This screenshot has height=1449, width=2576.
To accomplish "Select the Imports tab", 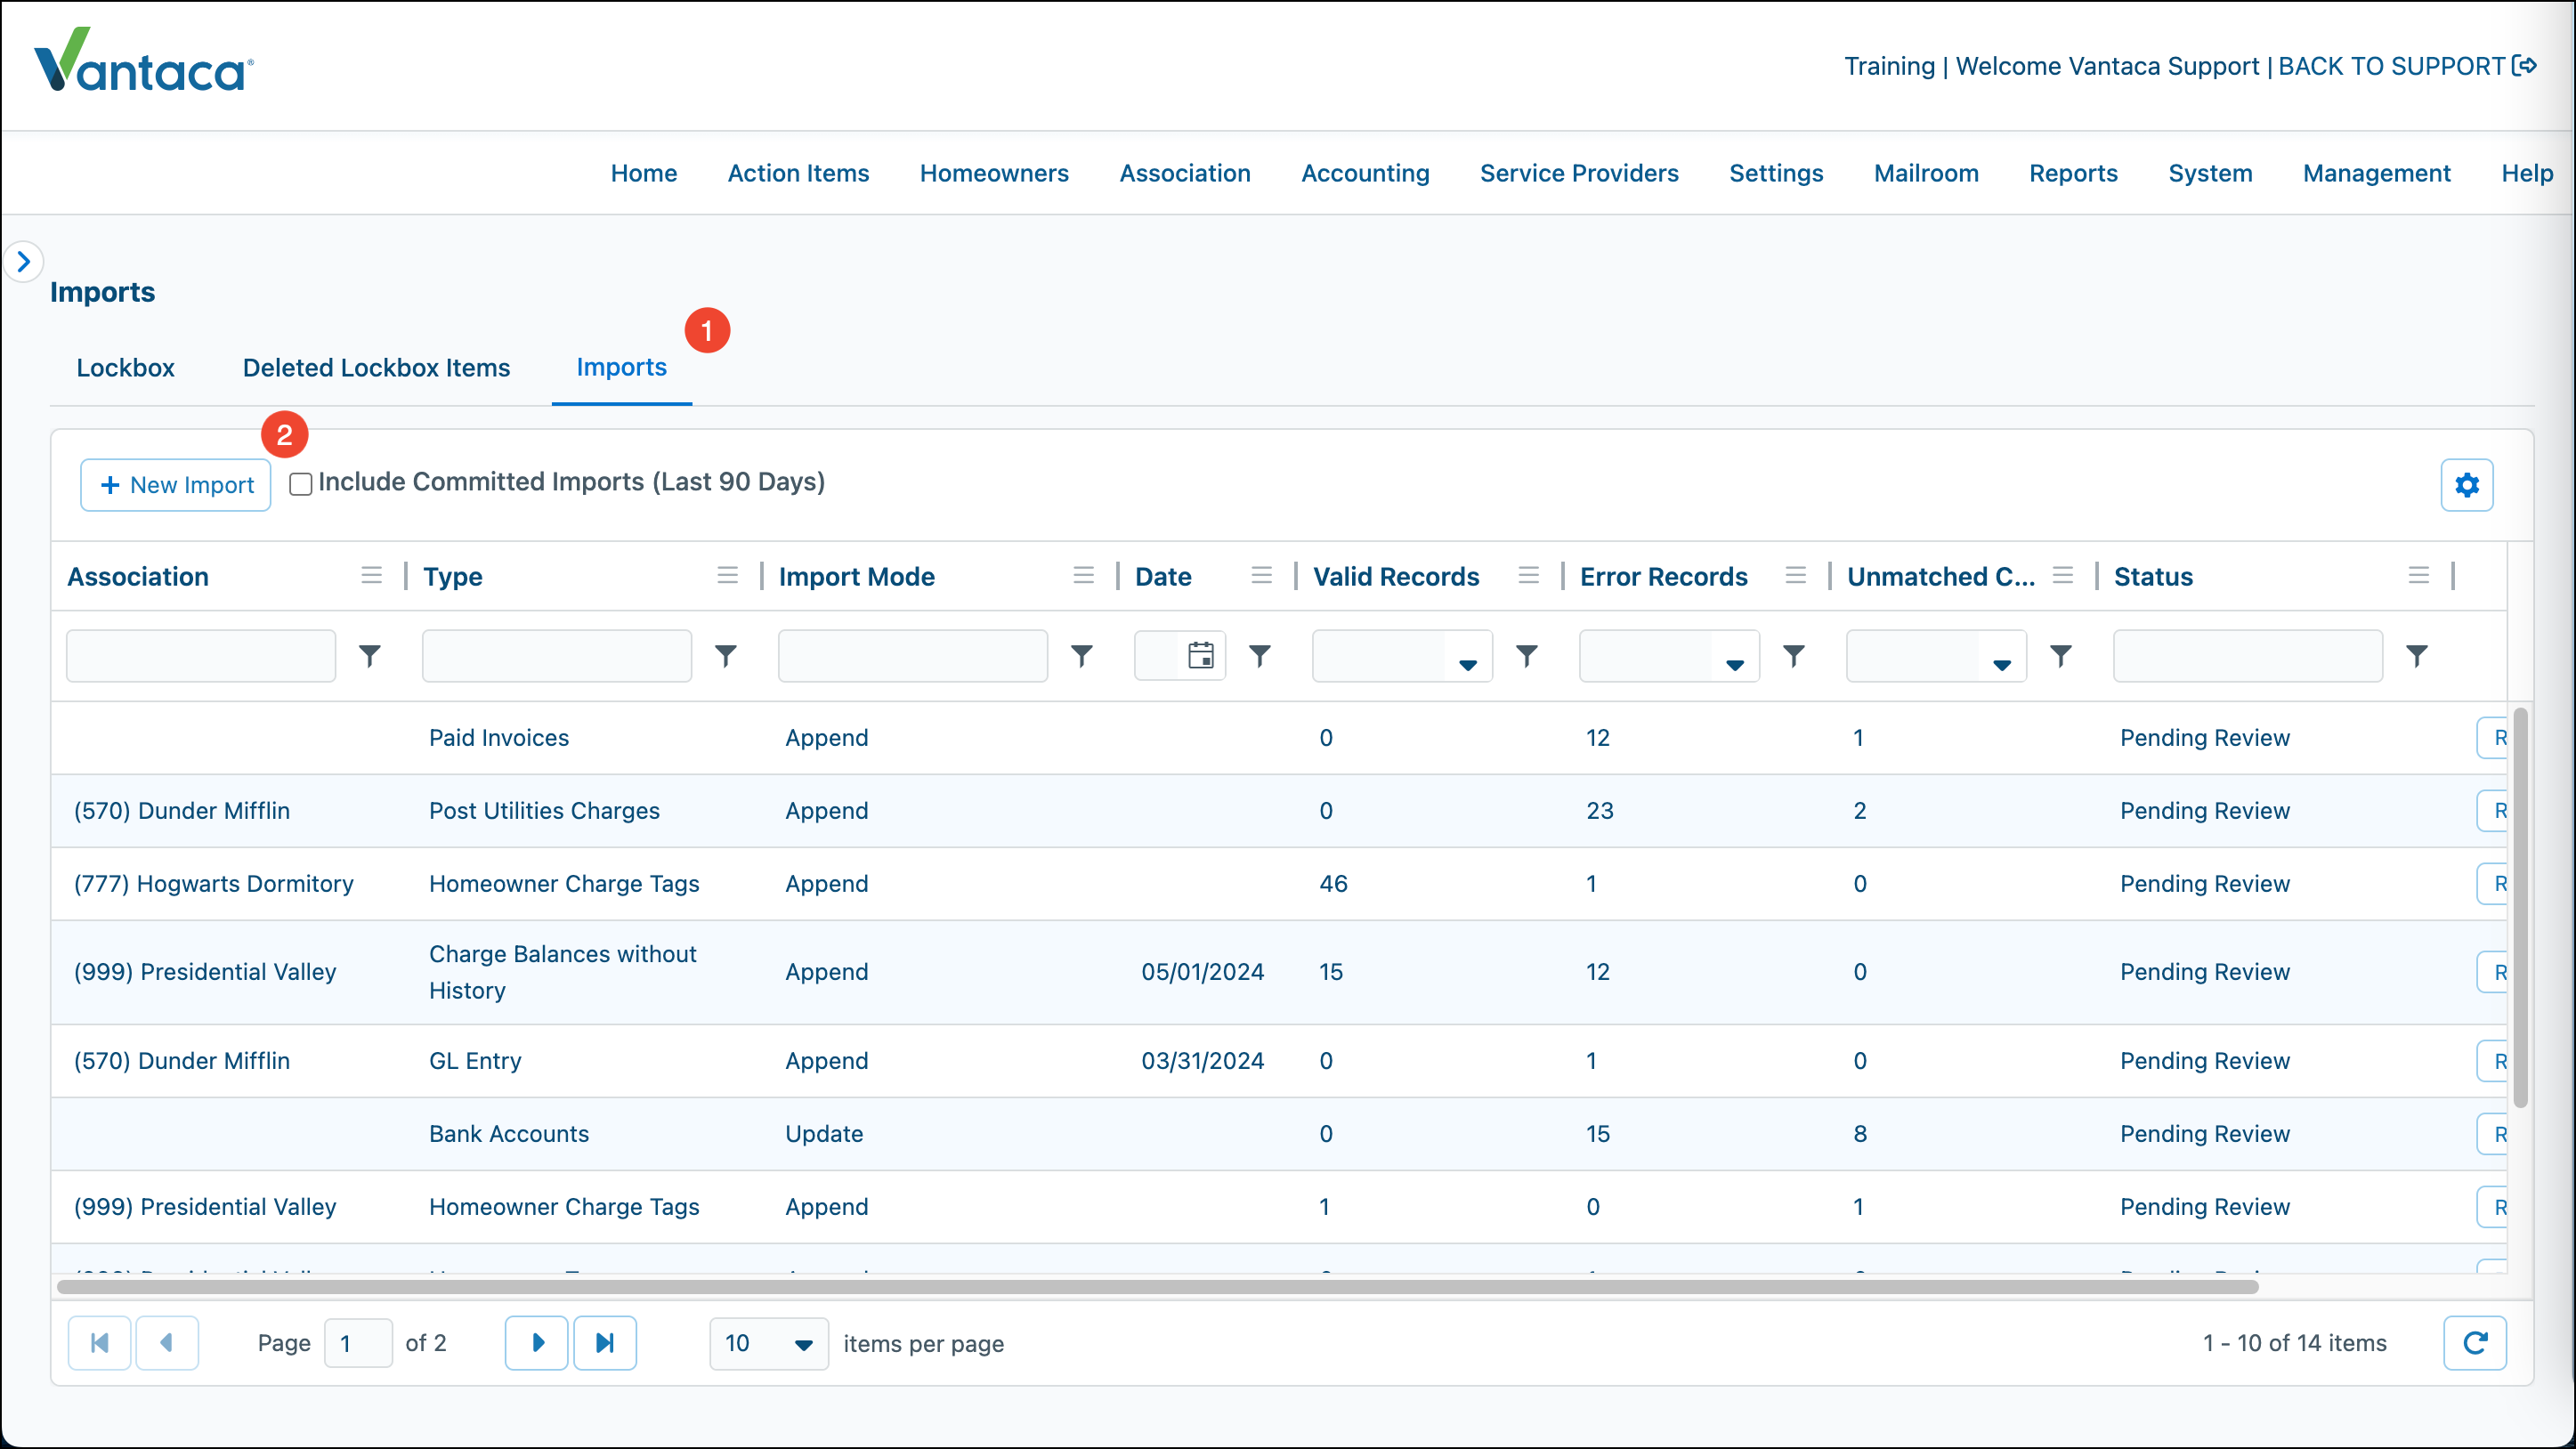I will 621,367.
